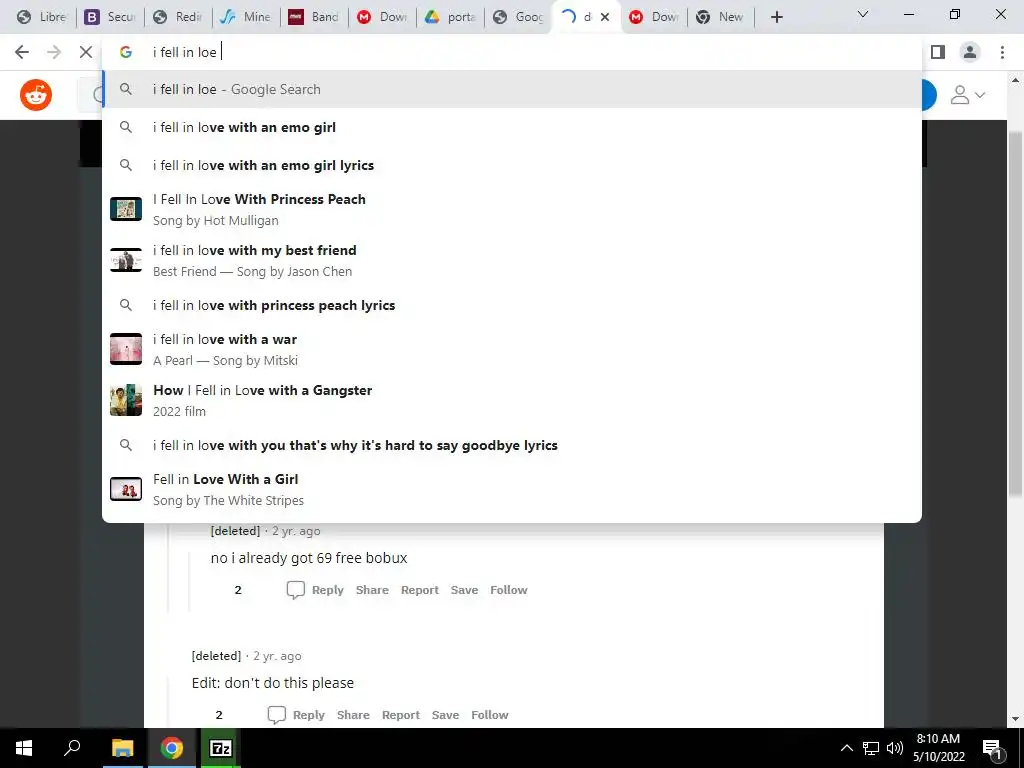
Task: Reply to the '69 free bobux' comment
Action: click(x=327, y=590)
